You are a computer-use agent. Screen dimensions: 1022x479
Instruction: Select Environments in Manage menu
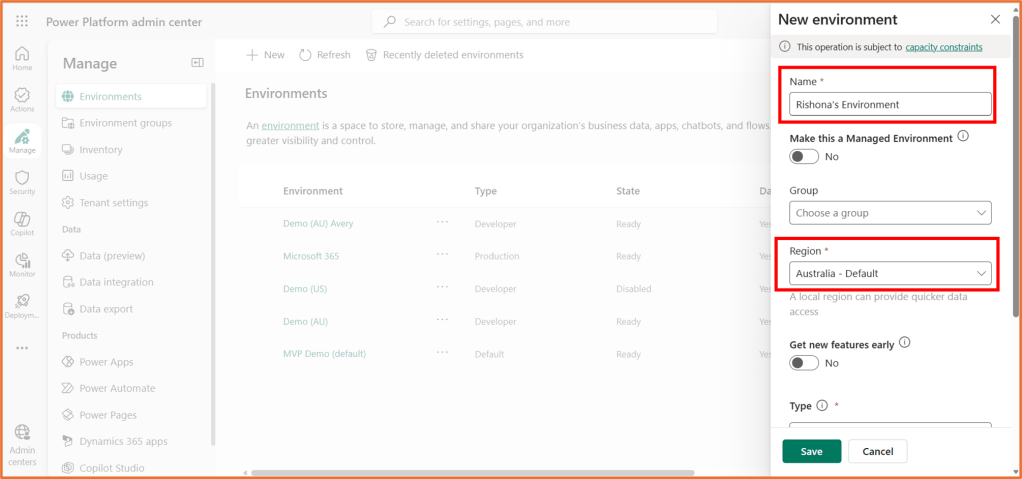coord(131,96)
